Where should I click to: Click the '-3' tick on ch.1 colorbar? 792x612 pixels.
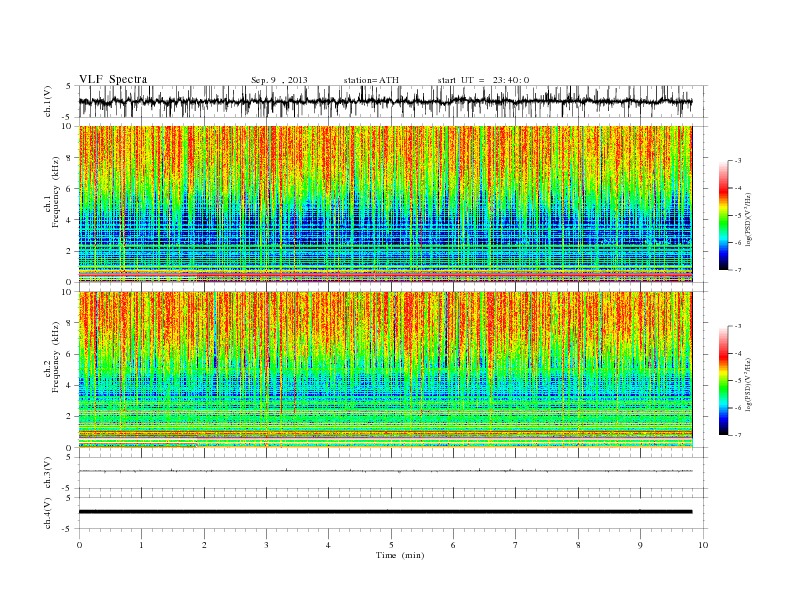pos(736,161)
